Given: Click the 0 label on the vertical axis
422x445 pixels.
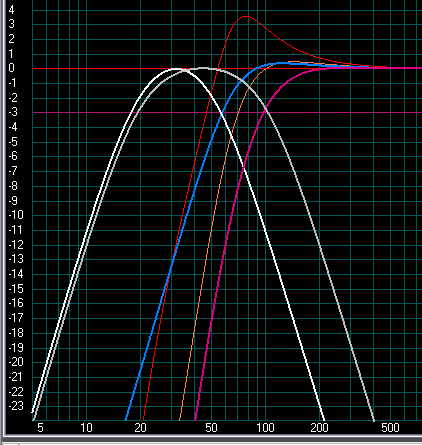Looking at the screenshot, I should click(12, 68).
